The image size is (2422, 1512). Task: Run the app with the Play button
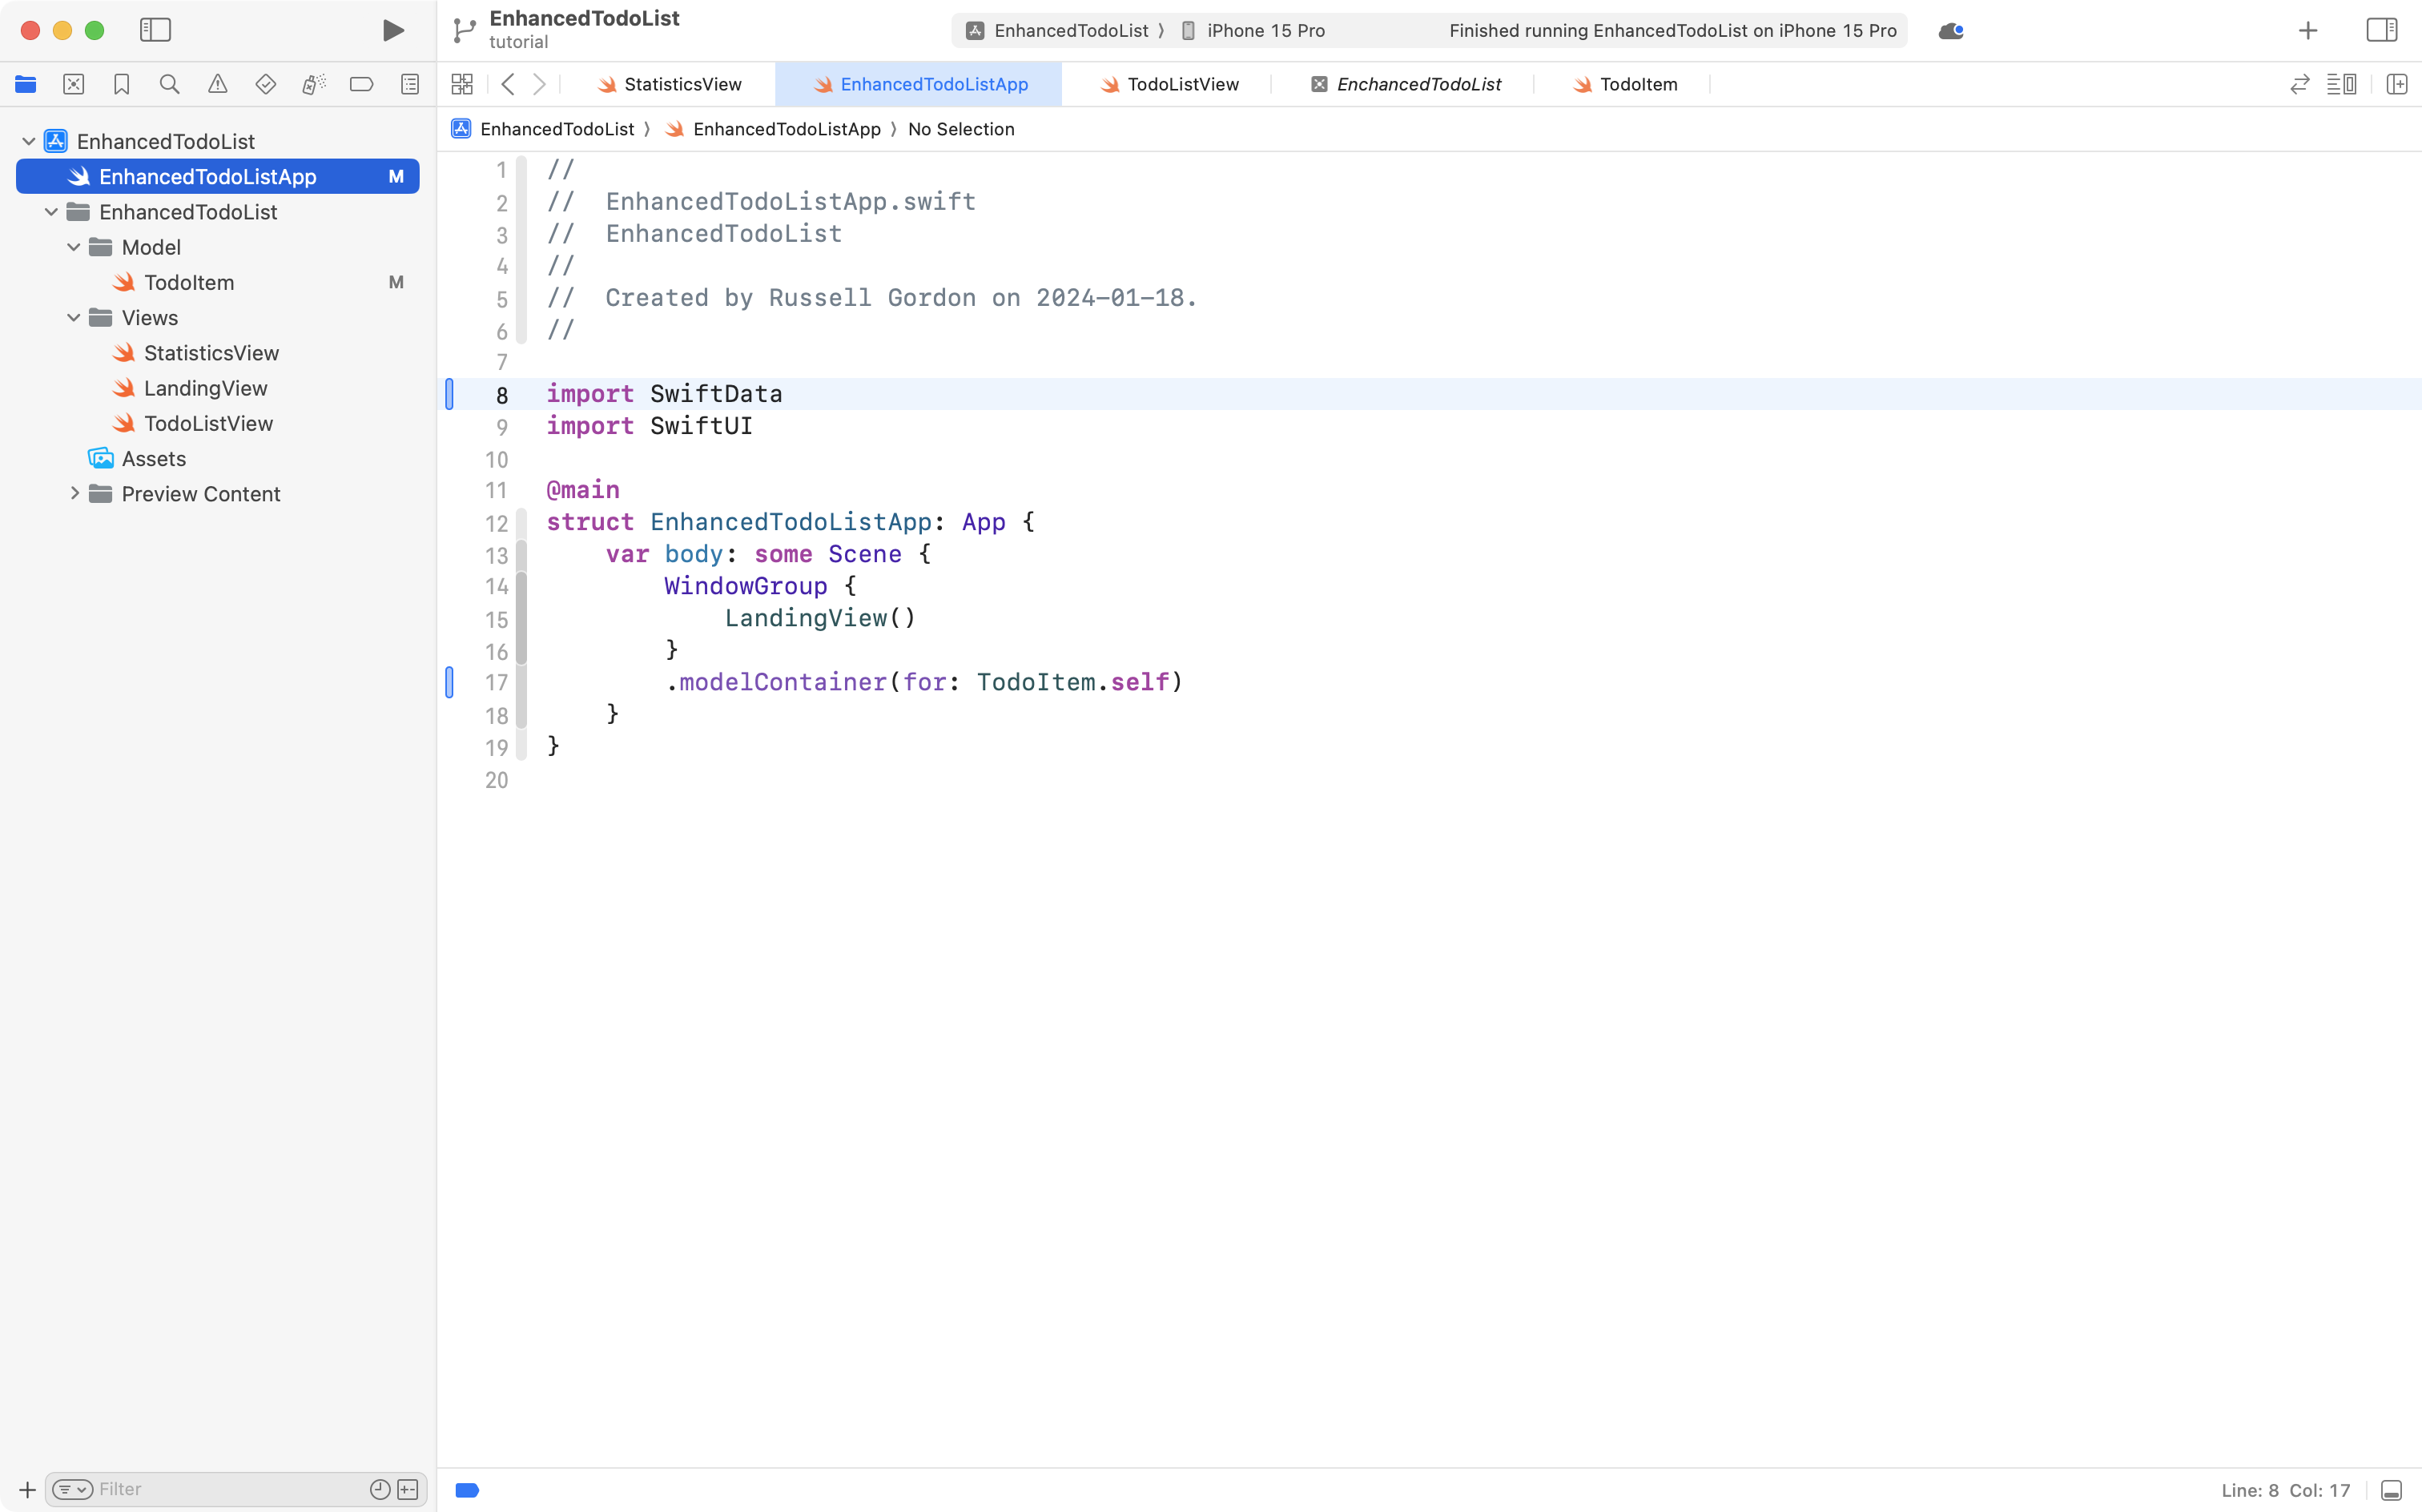(x=392, y=30)
